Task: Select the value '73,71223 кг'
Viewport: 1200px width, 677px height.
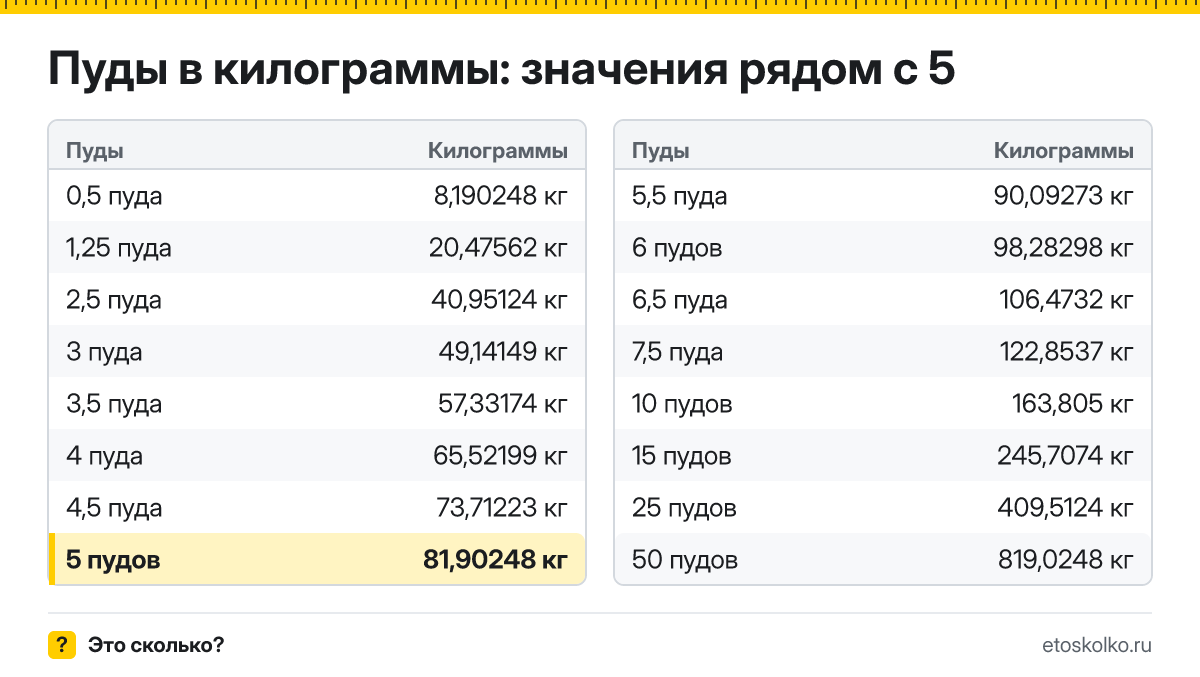Action: click(501, 508)
